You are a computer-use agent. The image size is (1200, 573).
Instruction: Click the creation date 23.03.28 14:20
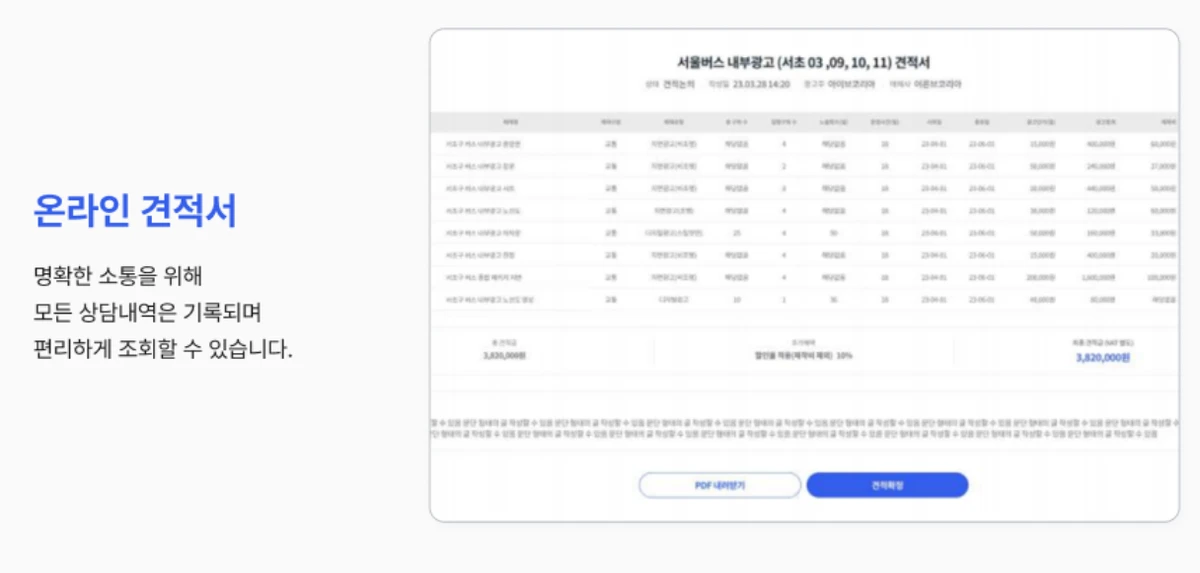point(762,85)
